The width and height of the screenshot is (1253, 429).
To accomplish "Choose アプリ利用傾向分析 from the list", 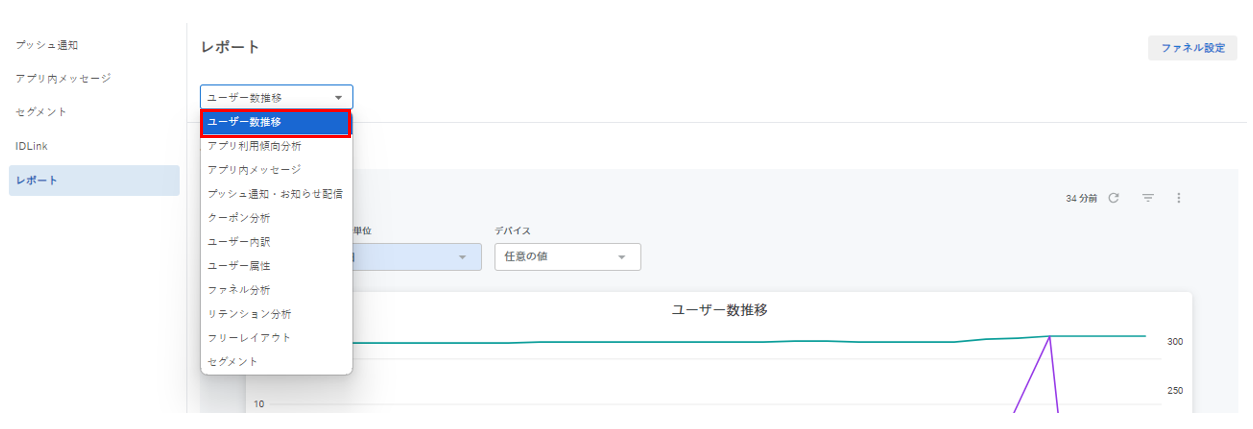I will pos(276,146).
